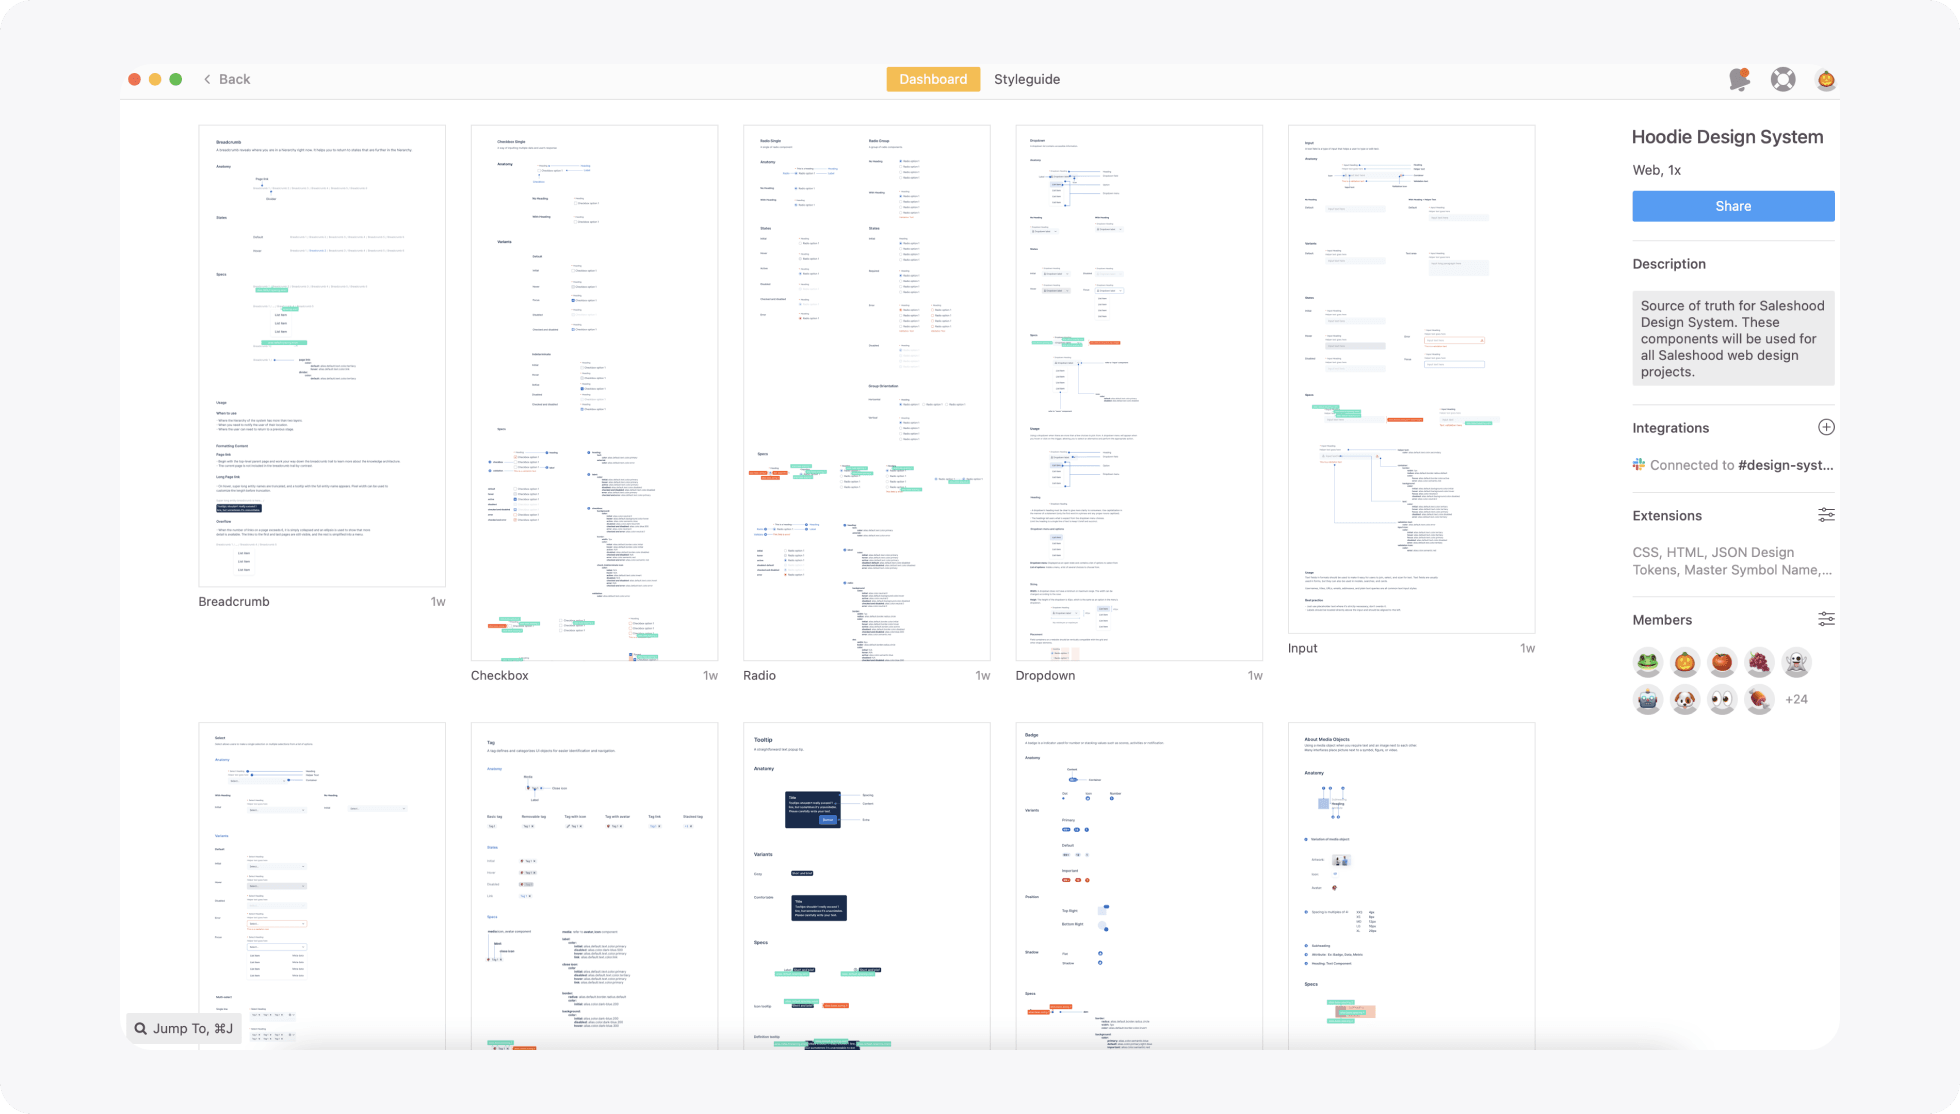1960x1114 pixels.
Task: Click the 1w timestamp under Input
Action: [1527, 648]
